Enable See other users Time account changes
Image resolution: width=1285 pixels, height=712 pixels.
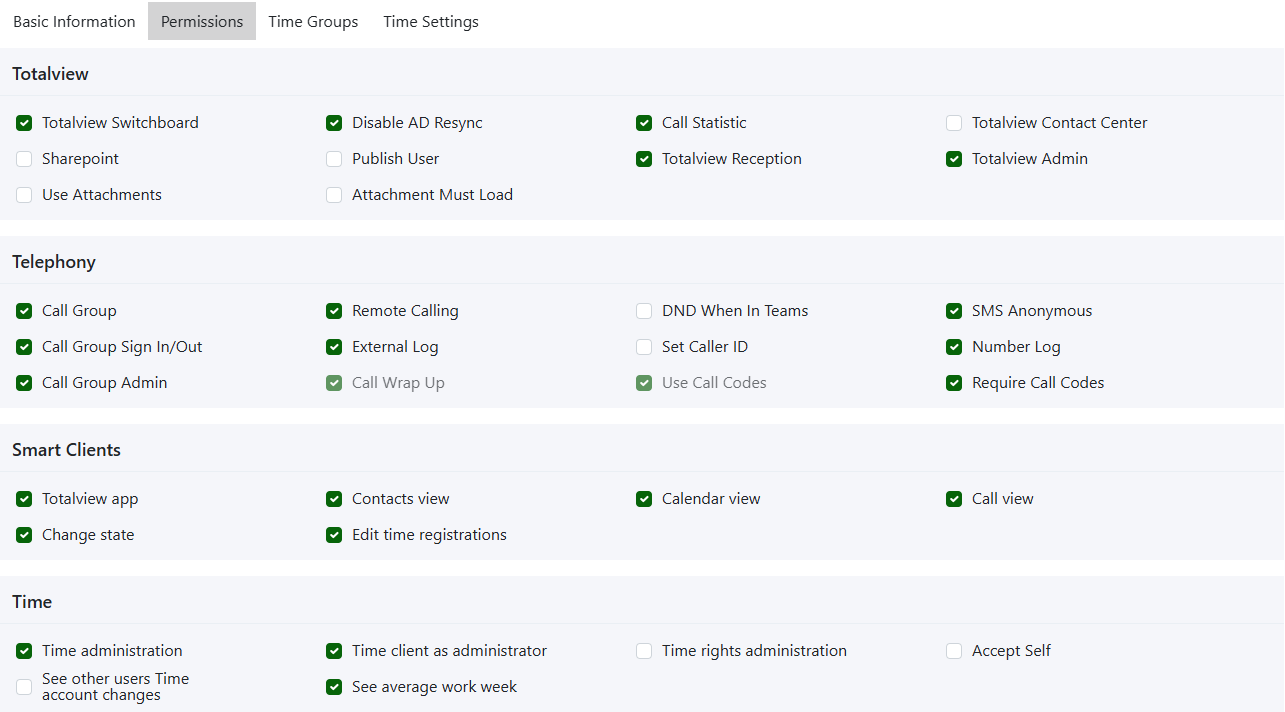[24, 687]
